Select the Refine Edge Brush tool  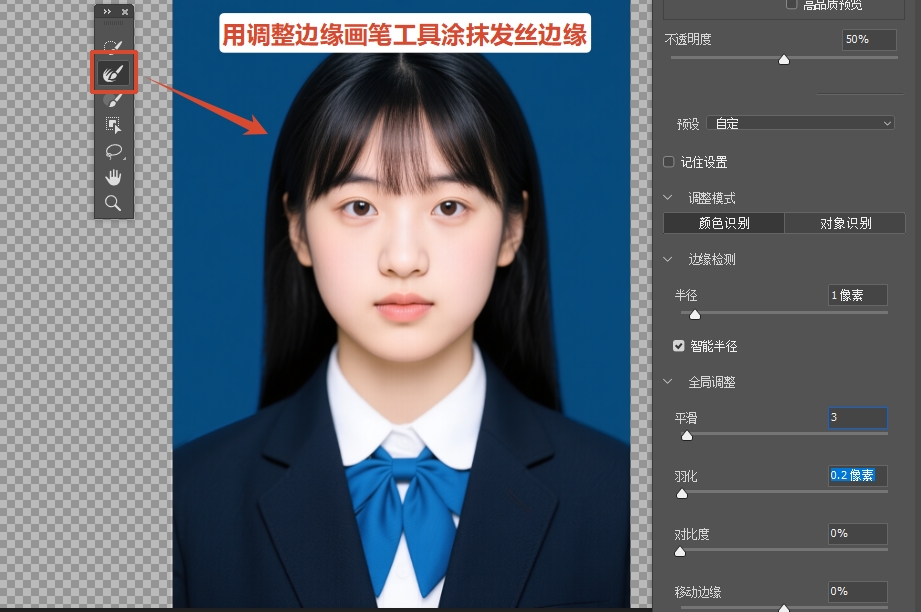click(x=114, y=70)
